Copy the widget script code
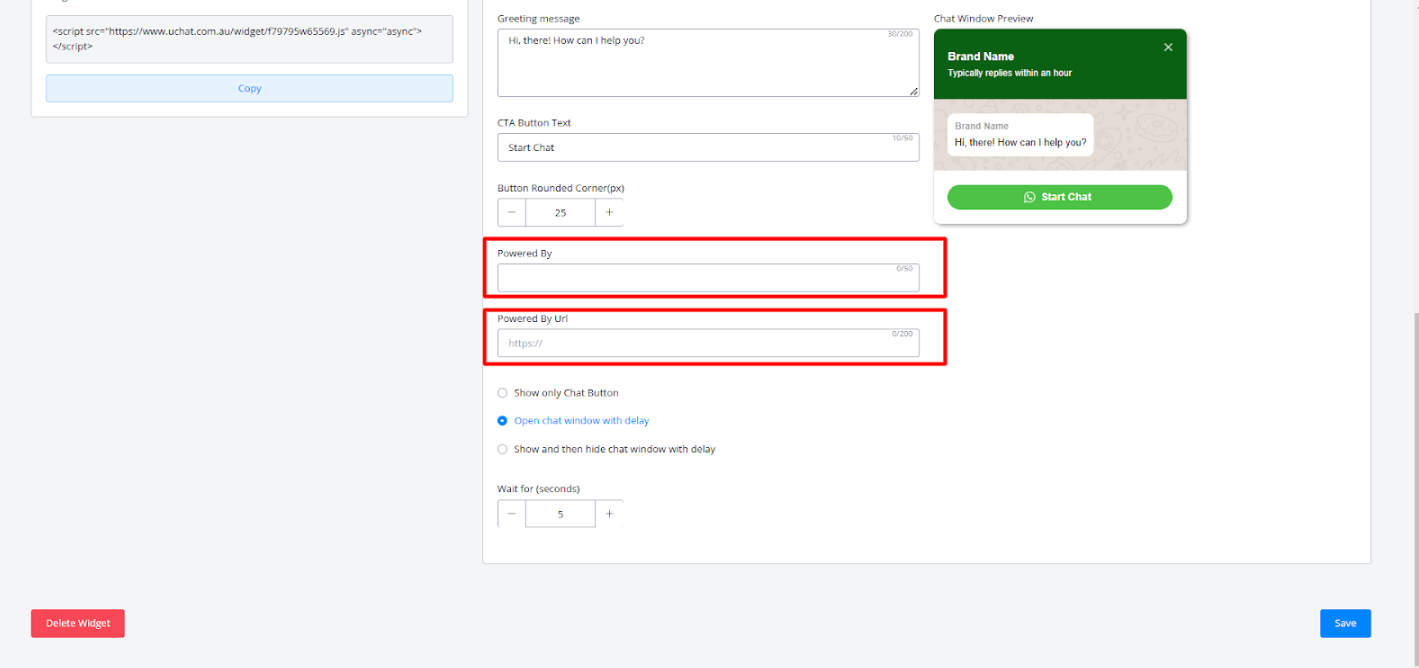This screenshot has width=1419, height=668. click(249, 88)
